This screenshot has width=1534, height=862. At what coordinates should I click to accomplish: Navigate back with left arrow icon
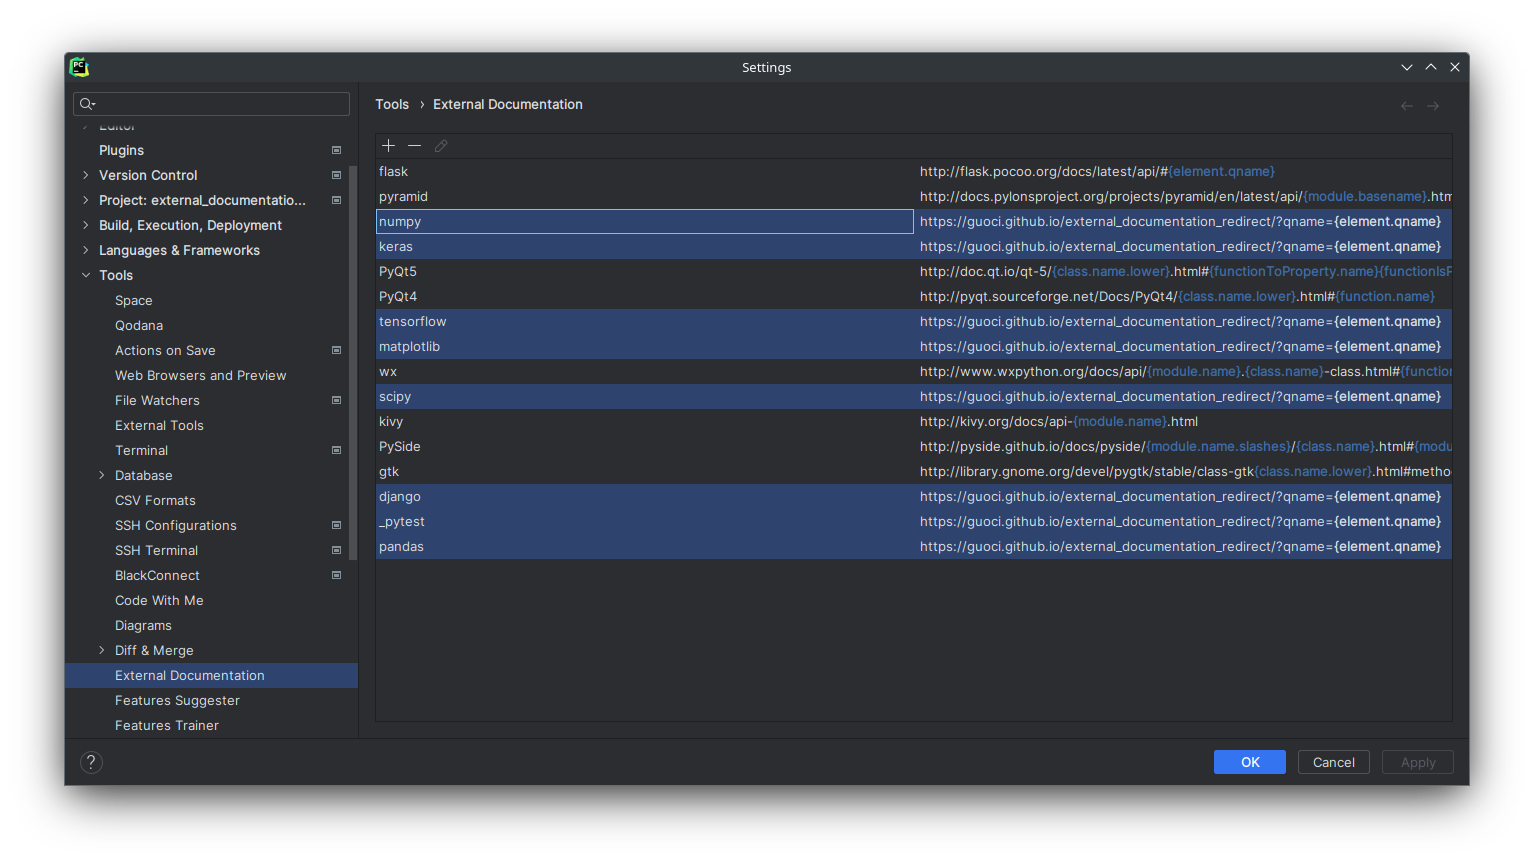1407,105
